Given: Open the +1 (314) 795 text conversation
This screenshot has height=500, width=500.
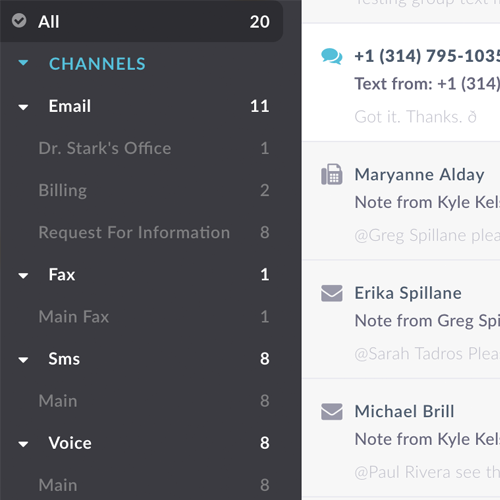Looking at the screenshot, I should point(401,82).
